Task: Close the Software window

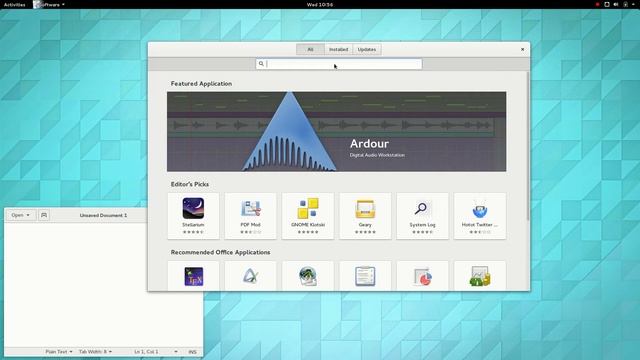Action: coord(522,49)
